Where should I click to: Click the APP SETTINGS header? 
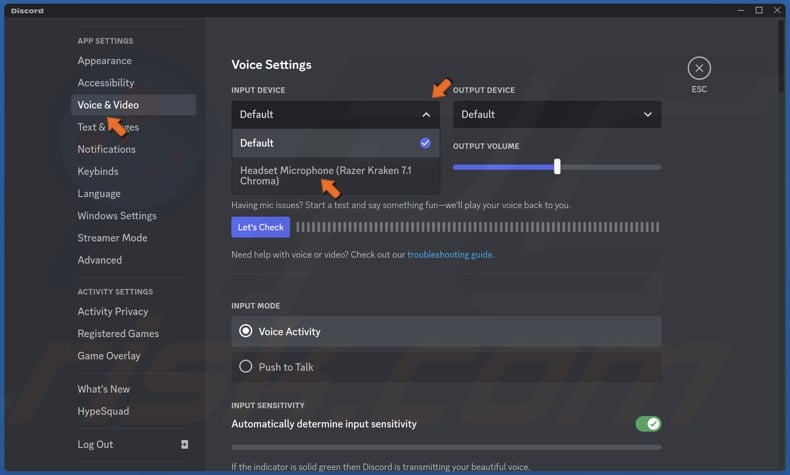click(105, 41)
